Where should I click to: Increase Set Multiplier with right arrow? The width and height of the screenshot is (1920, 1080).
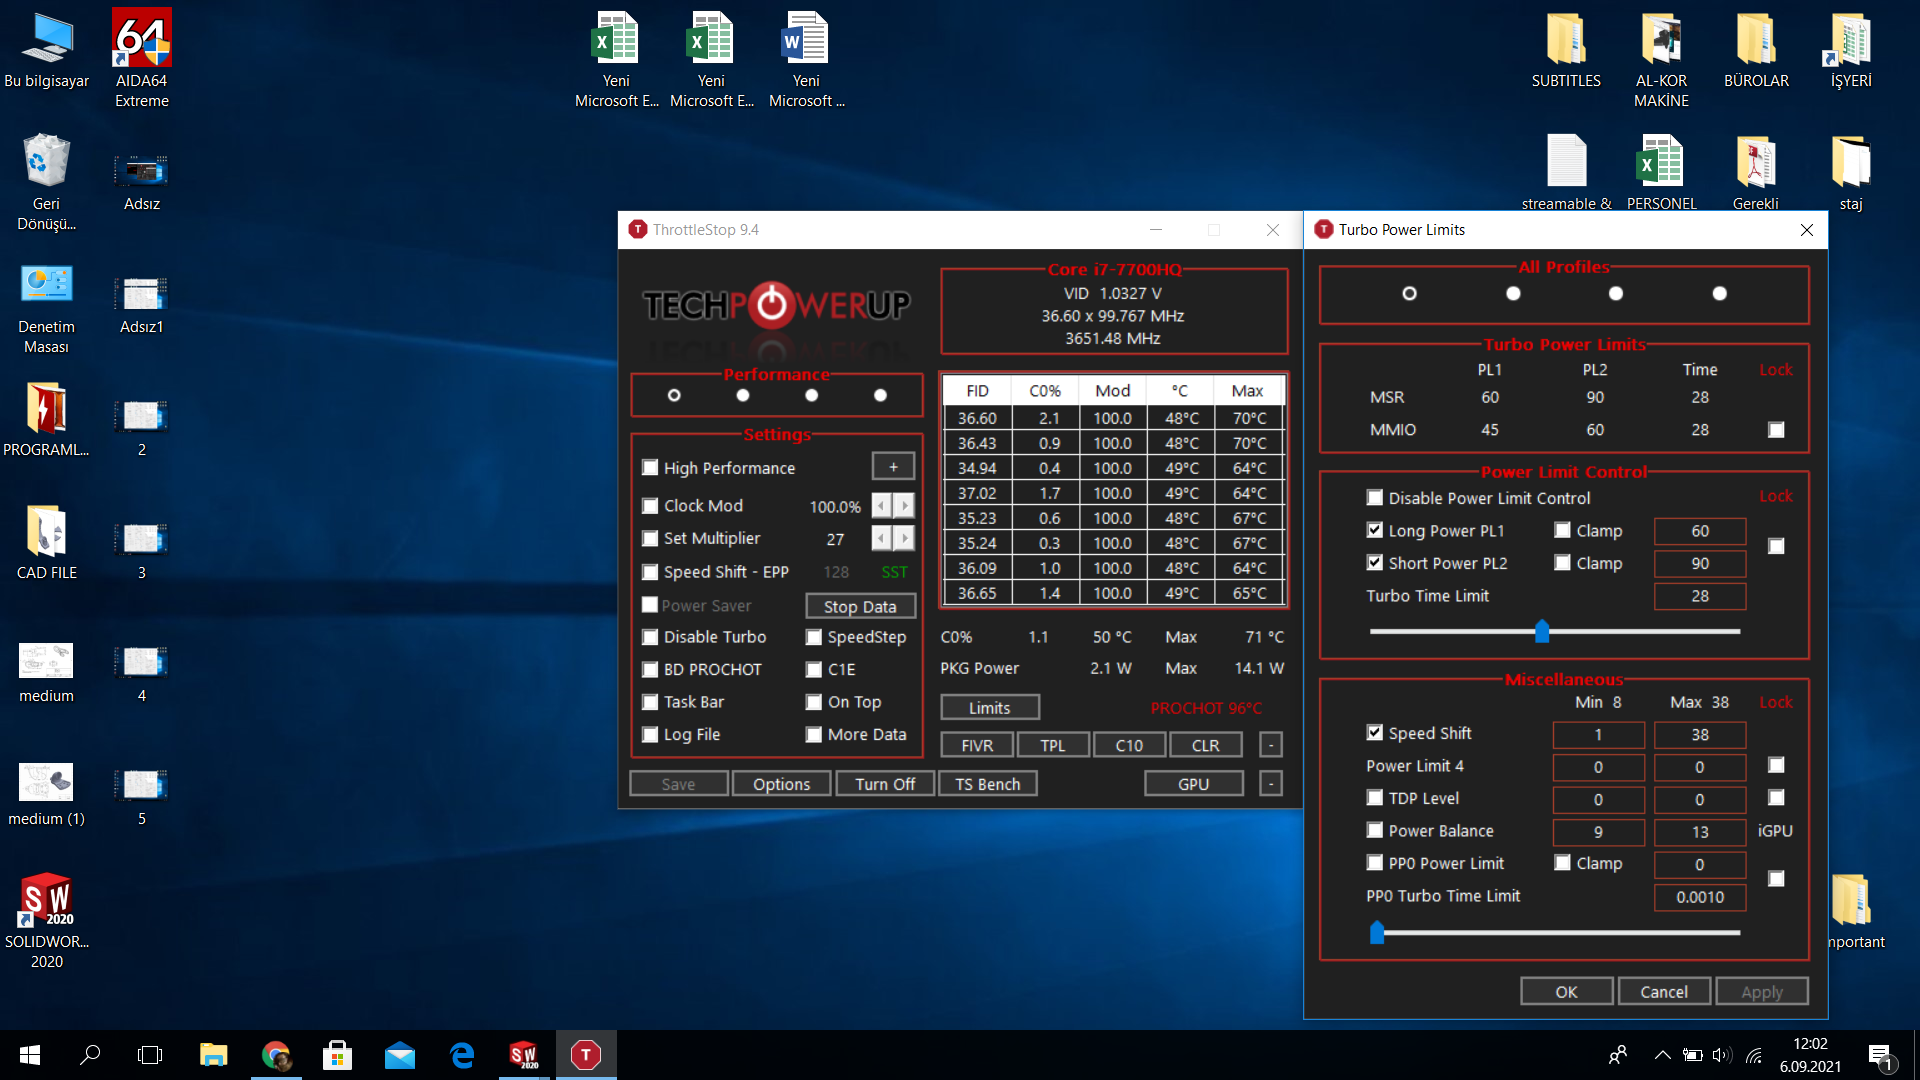click(x=904, y=539)
